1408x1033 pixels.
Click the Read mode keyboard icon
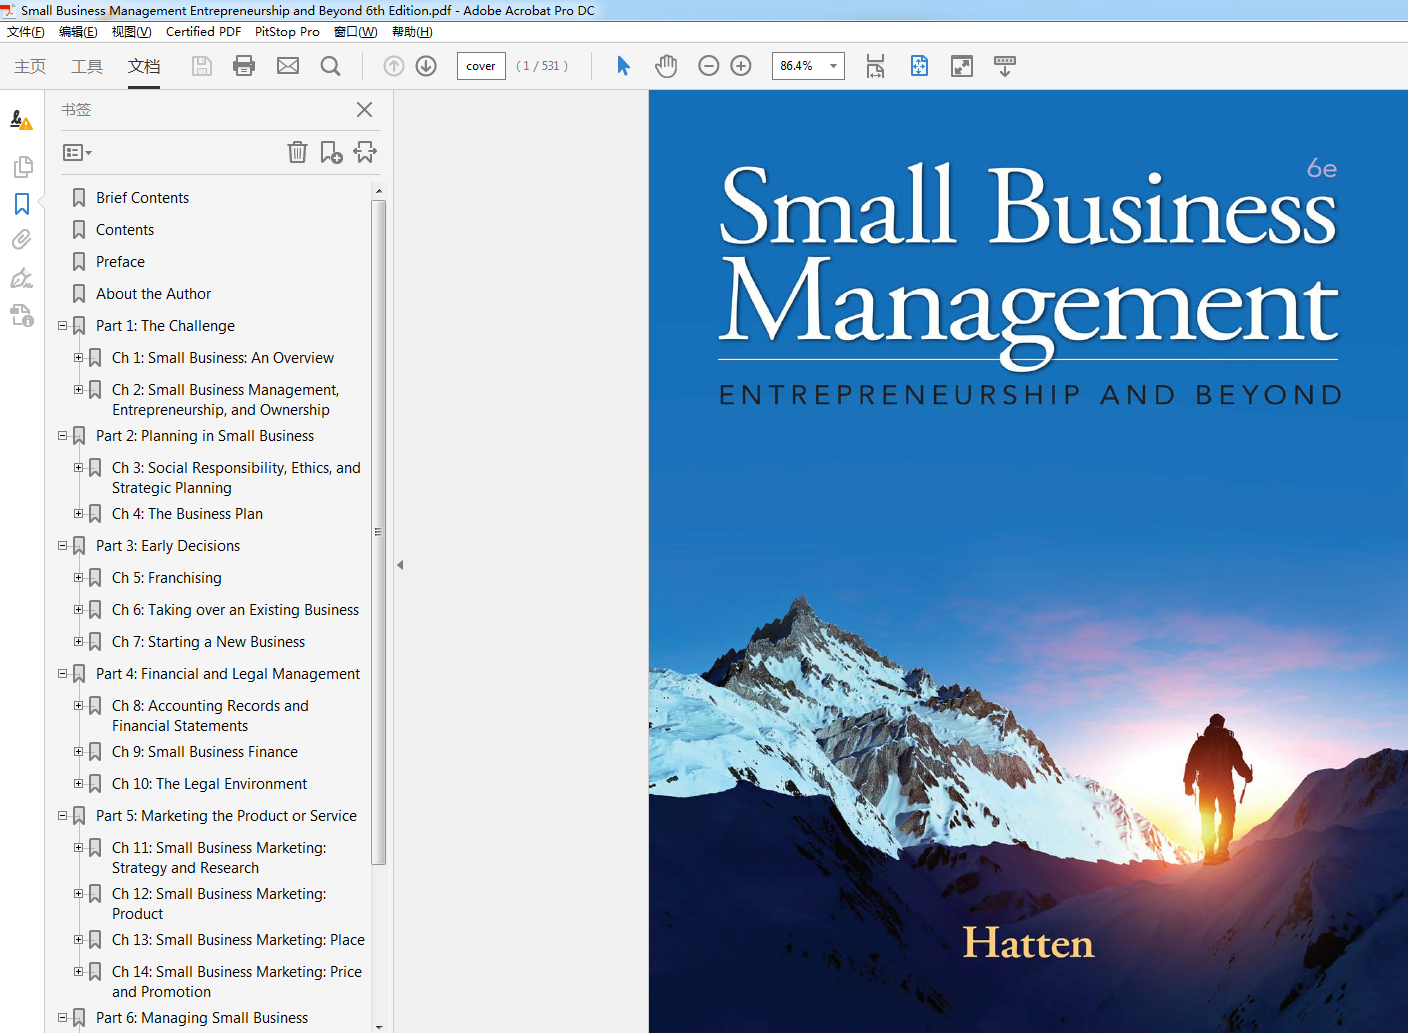click(x=1005, y=66)
